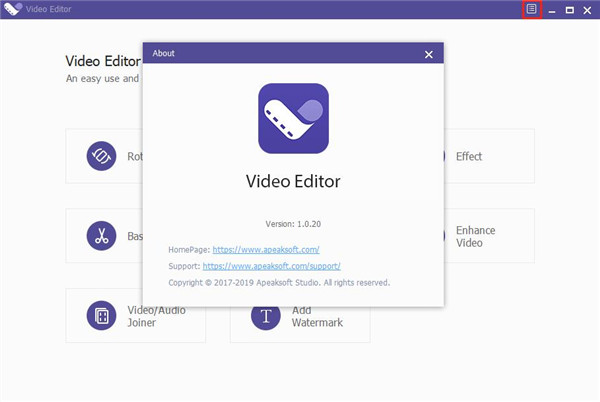Open the menu icon in title bar
The image size is (600, 402).
532,9
